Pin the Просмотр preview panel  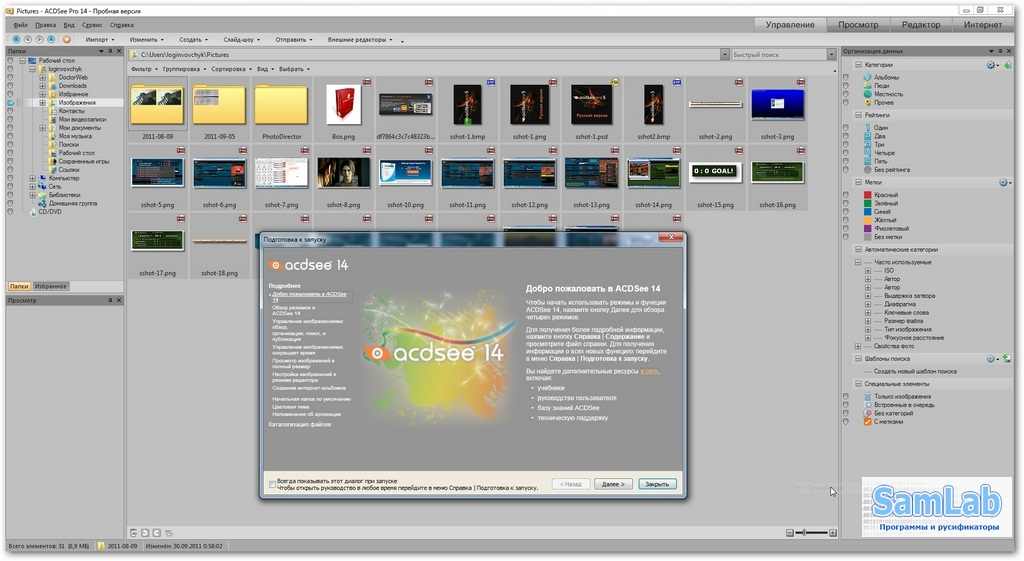click(x=110, y=300)
